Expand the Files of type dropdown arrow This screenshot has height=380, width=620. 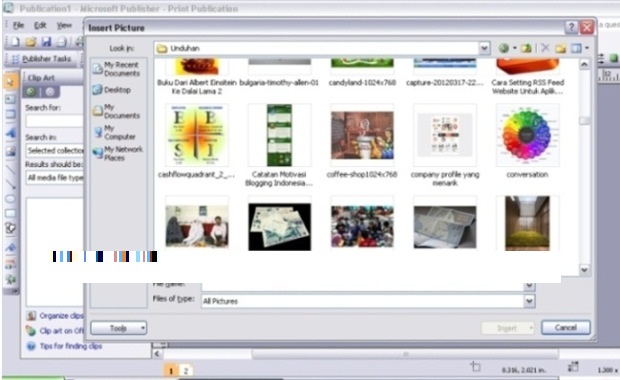click(x=529, y=301)
